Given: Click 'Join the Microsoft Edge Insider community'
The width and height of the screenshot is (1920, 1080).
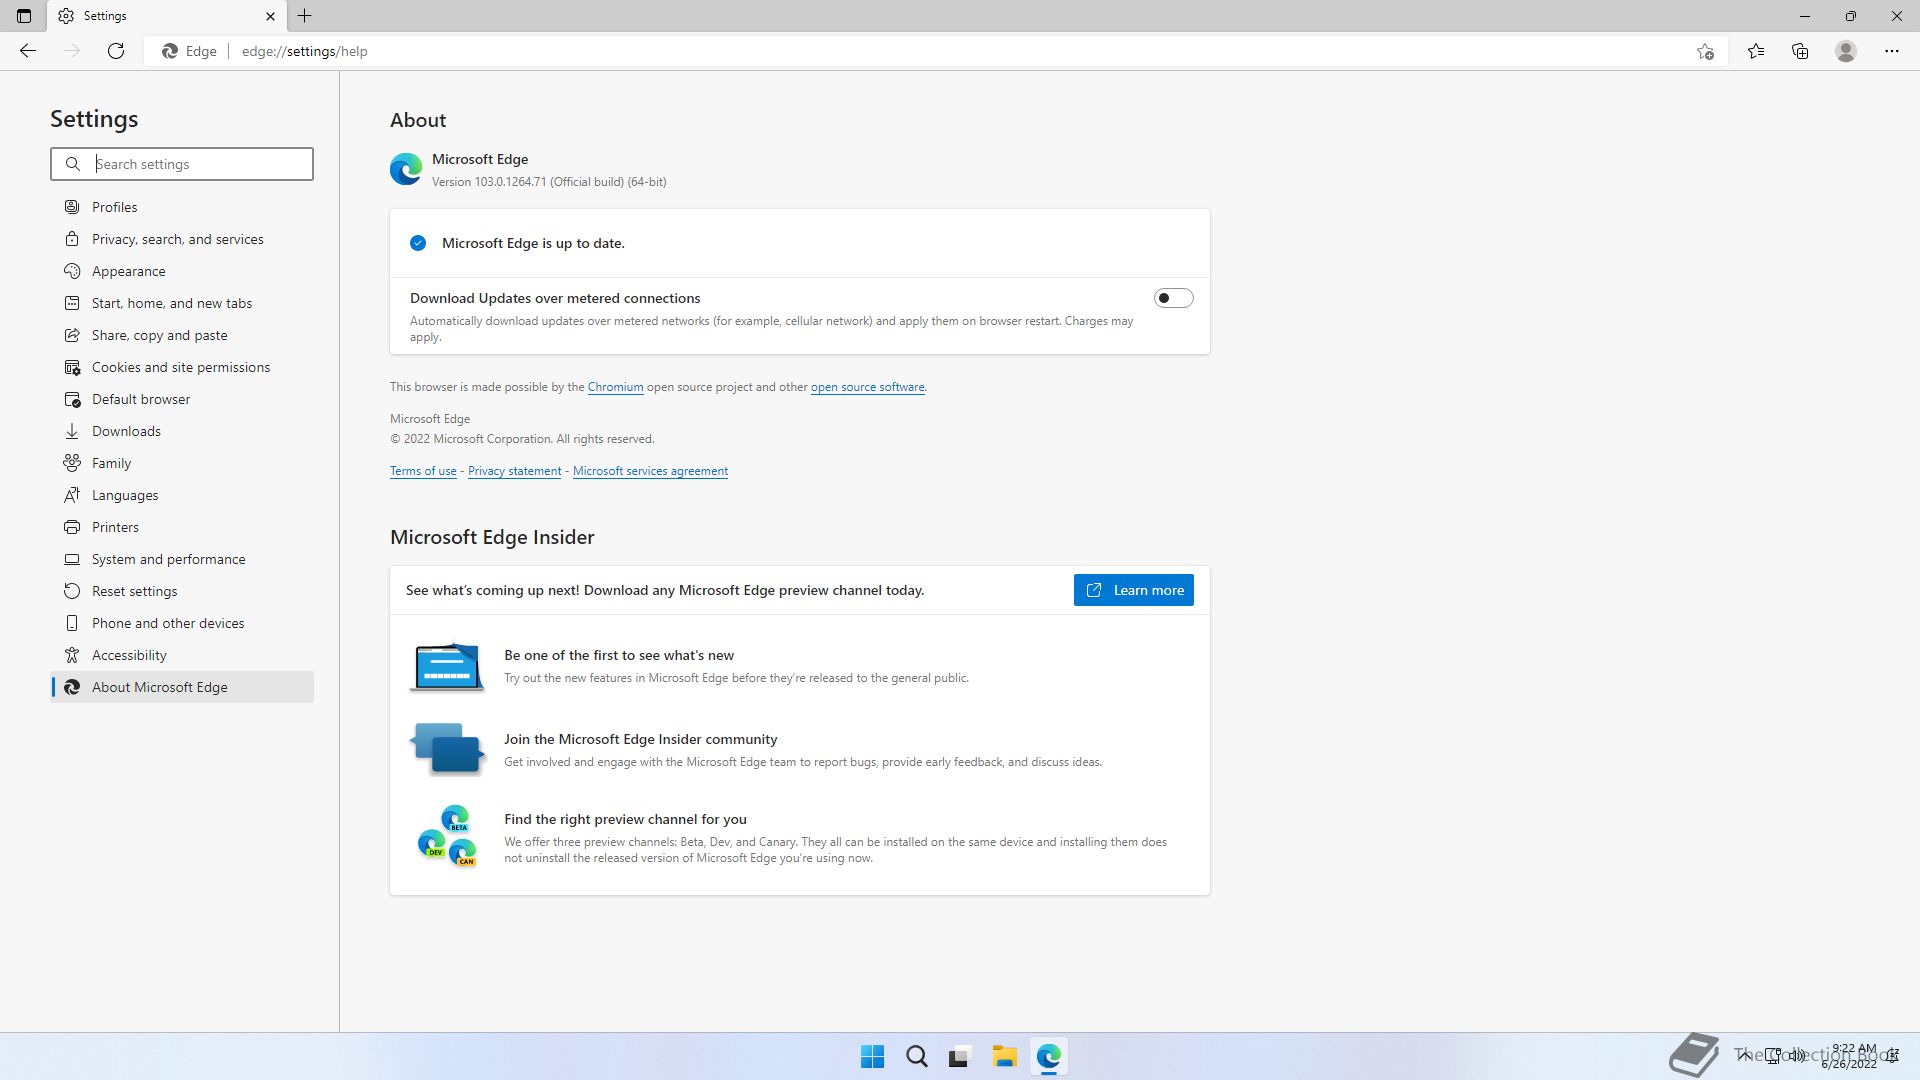Looking at the screenshot, I should 640,739.
